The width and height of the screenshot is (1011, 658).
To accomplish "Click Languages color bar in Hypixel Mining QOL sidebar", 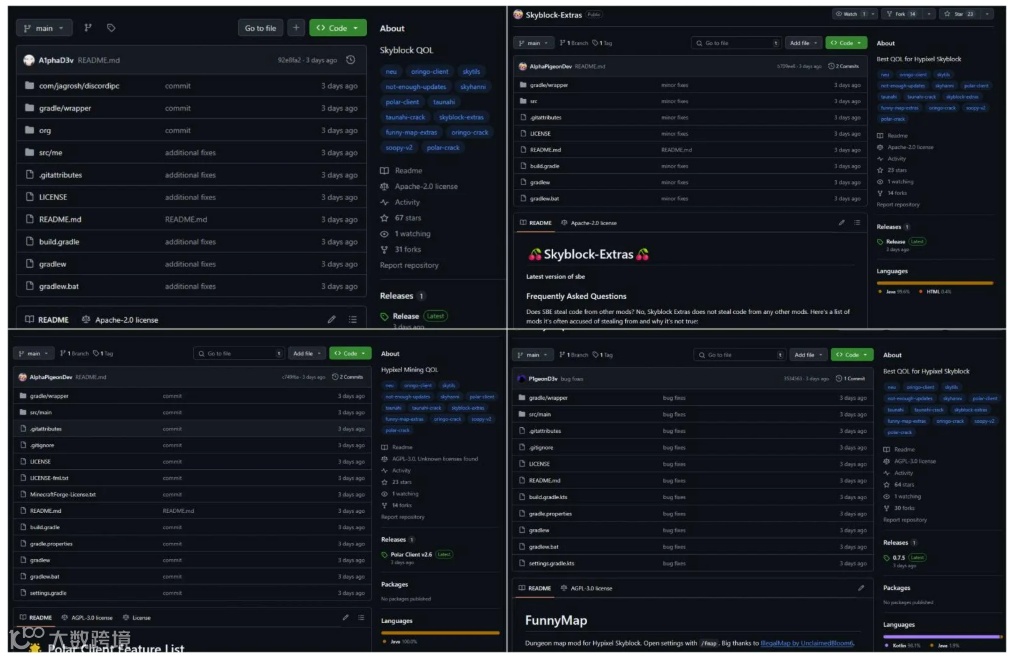I will [440, 633].
